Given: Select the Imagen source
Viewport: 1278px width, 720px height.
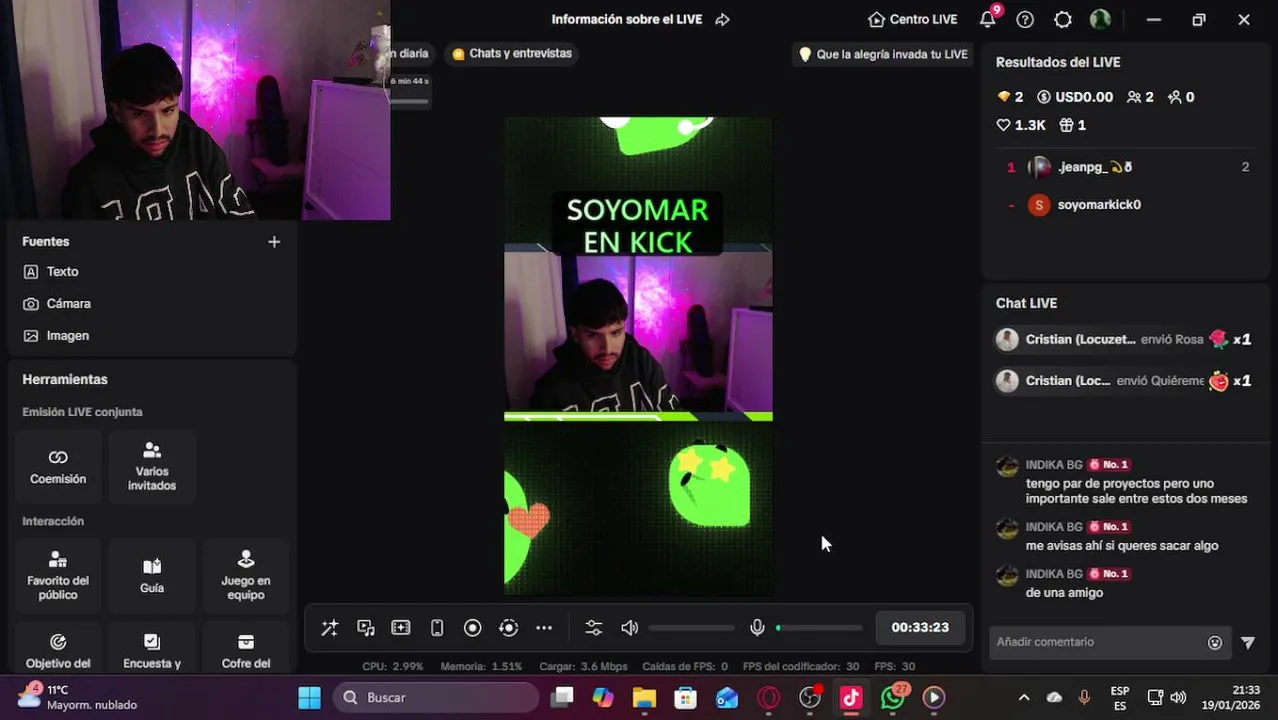Looking at the screenshot, I should [x=152, y=336].
